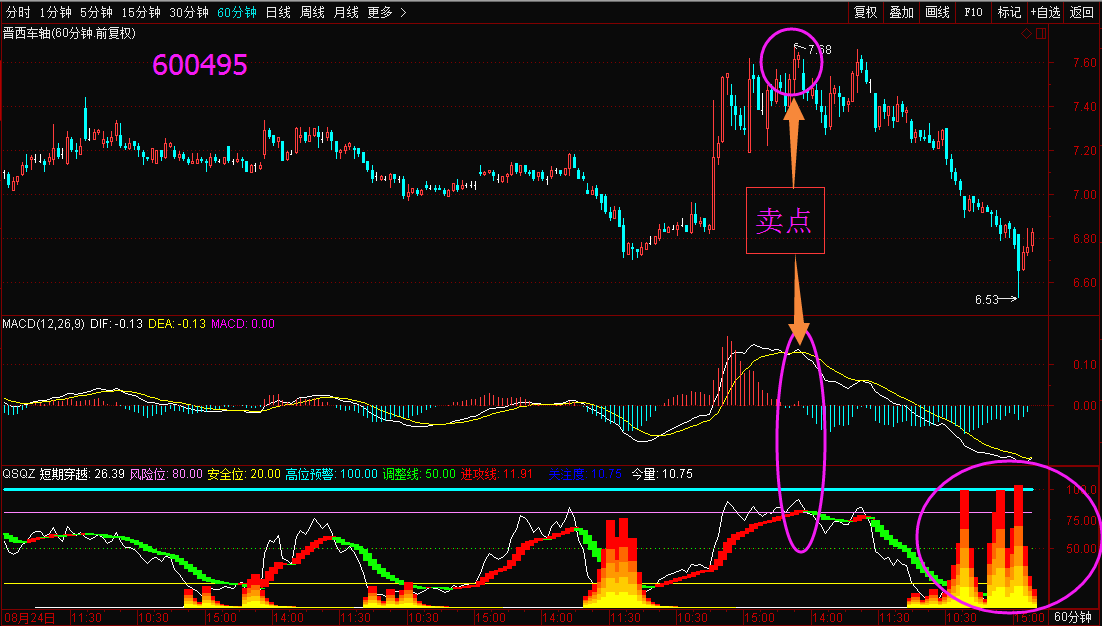The image size is (1102, 626).
Task: Expand the 更多 periods menu
Action: (387, 12)
